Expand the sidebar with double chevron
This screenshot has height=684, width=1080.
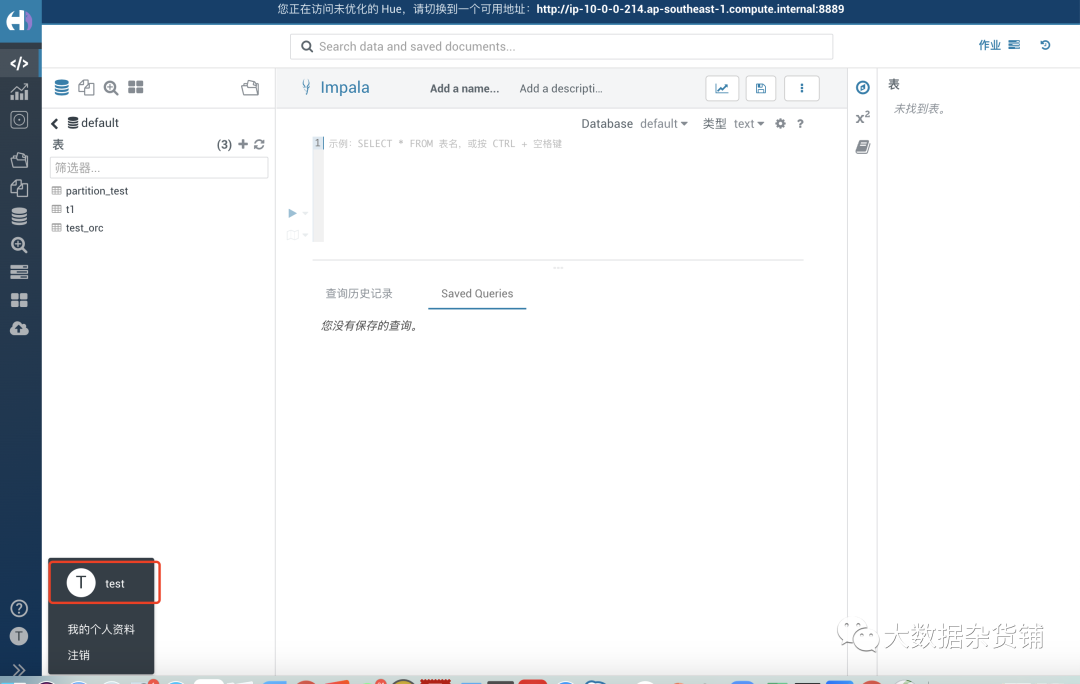click(x=19, y=670)
